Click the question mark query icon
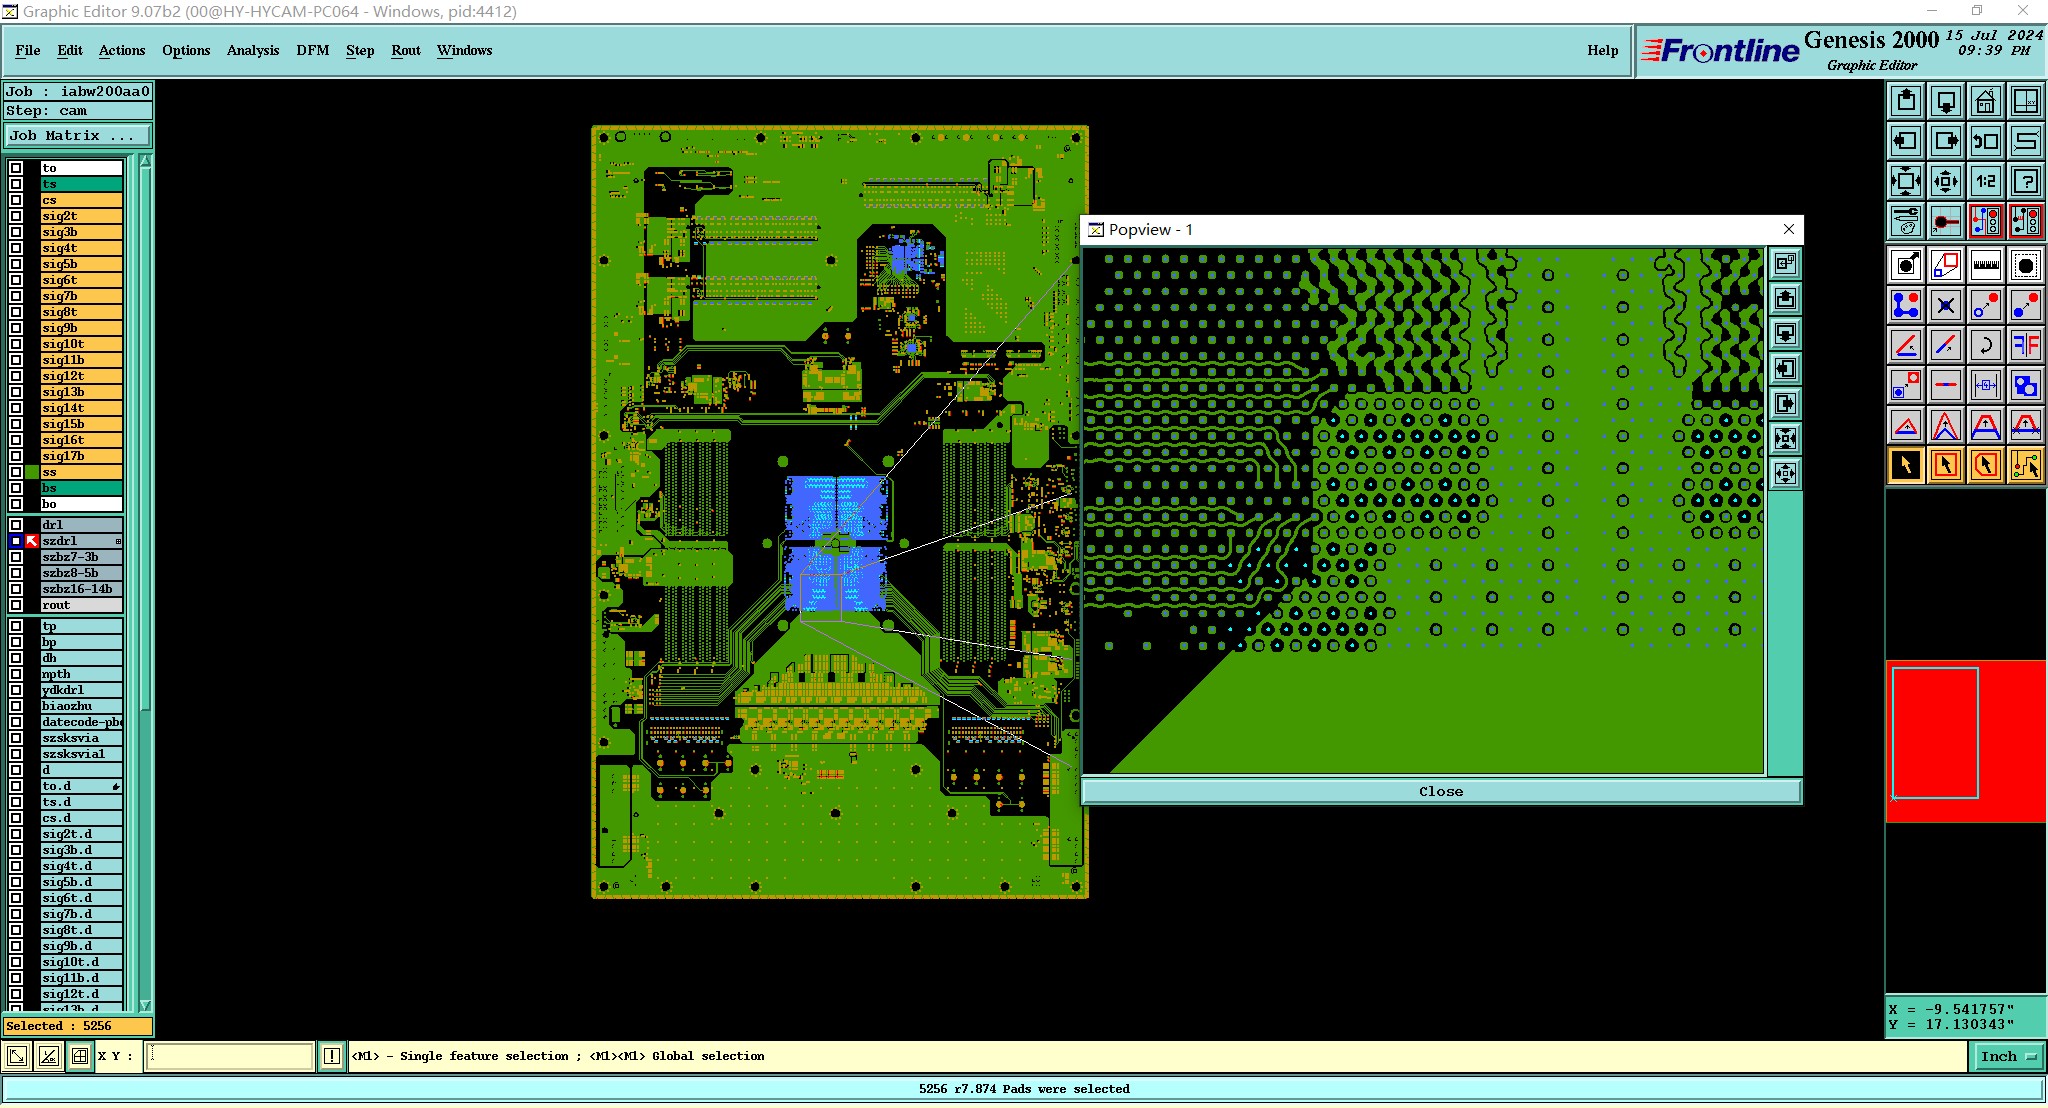 [2025, 181]
